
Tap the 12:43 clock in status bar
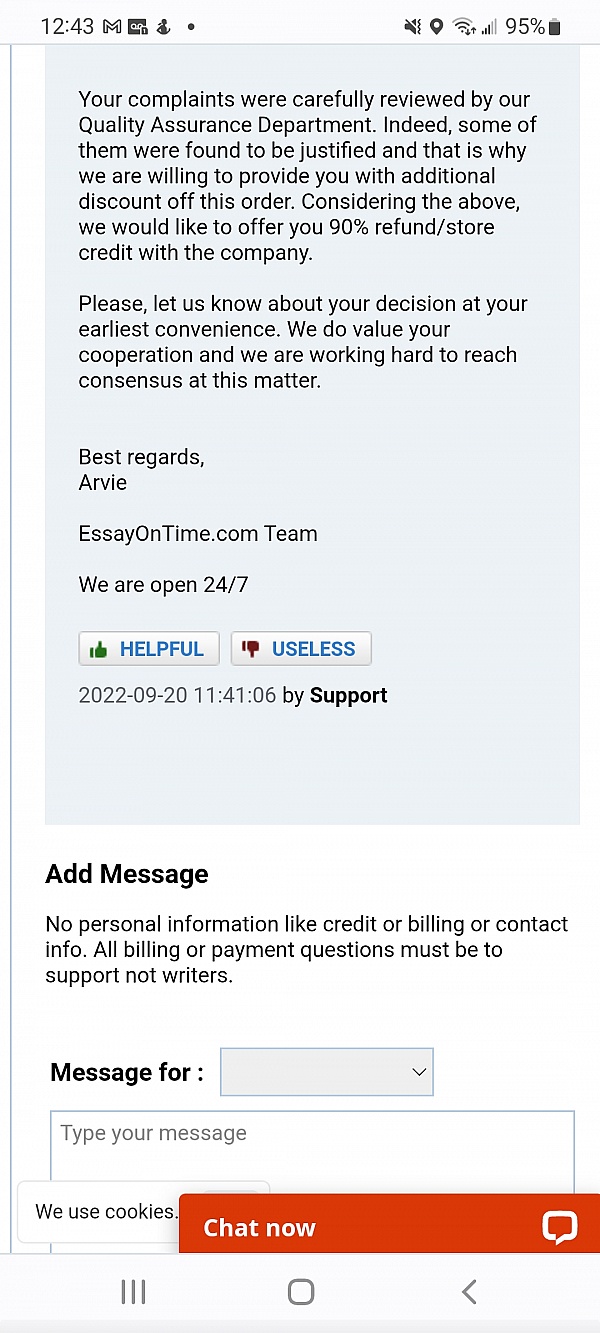click(66, 27)
